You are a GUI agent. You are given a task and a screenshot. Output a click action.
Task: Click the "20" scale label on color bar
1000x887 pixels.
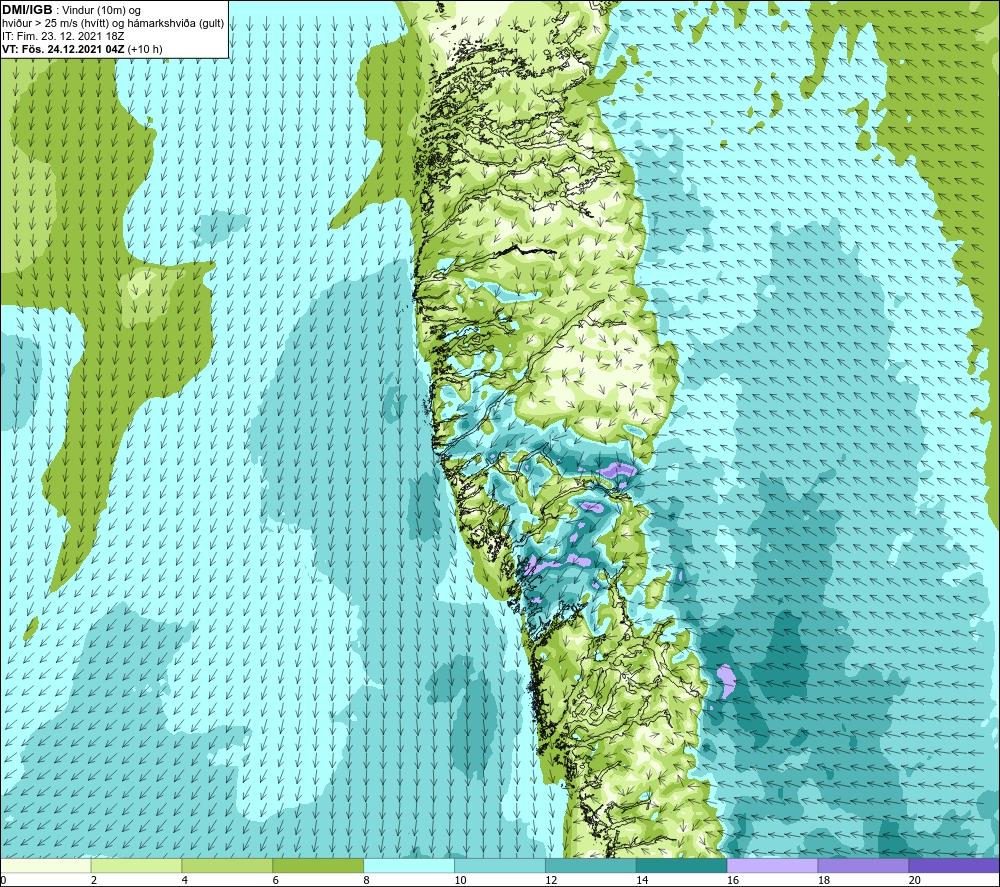pyautogui.click(x=914, y=880)
